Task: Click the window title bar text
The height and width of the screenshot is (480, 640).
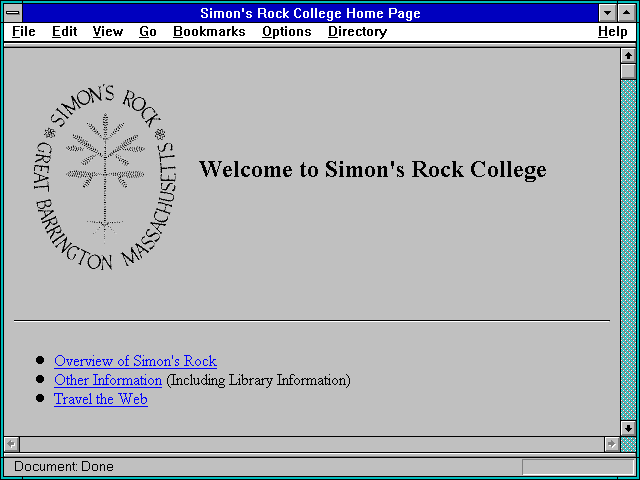Action: coord(310,13)
